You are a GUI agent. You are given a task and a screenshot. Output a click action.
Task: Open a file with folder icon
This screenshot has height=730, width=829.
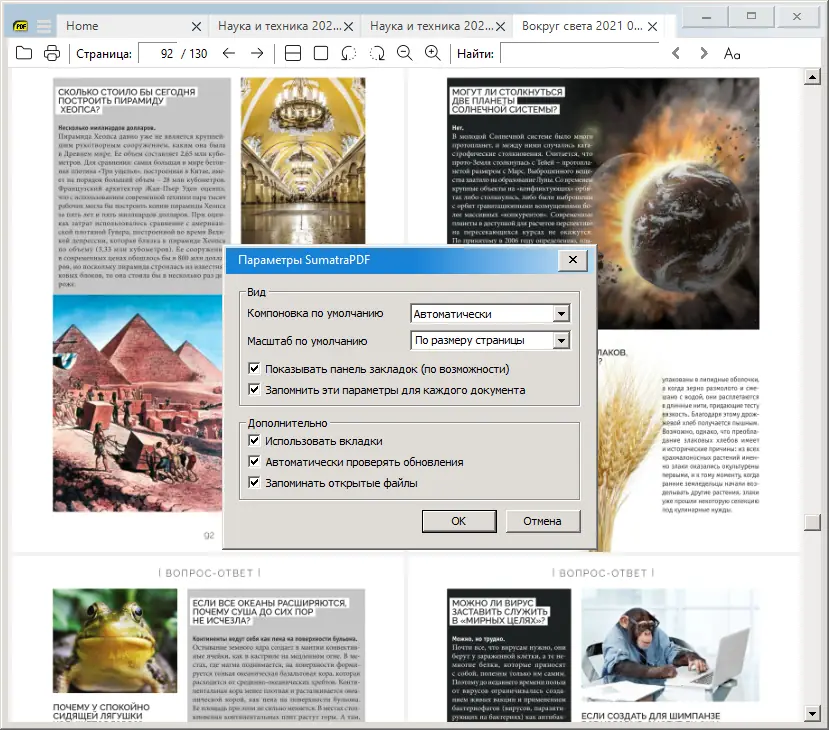pyautogui.click(x=24, y=53)
